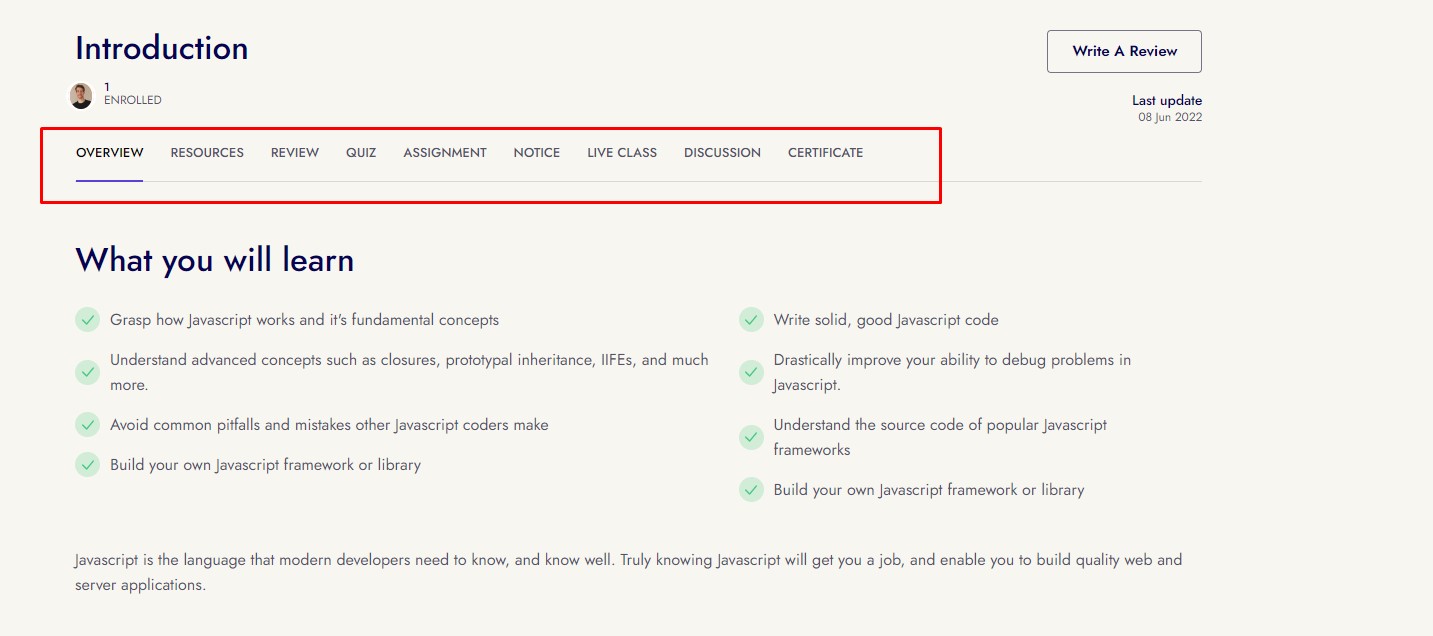Image resolution: width=1433 pixels, height=636 pixels.
Task: Switch to Live Class tab
Action: click(622, 153)
